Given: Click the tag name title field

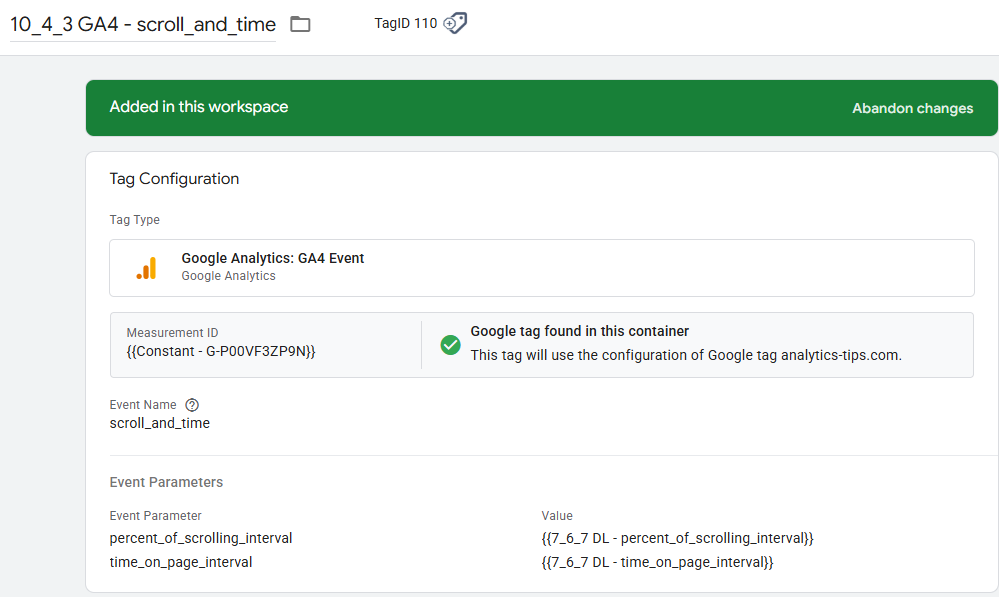Looking at the screenshot, I should [142, 26].
